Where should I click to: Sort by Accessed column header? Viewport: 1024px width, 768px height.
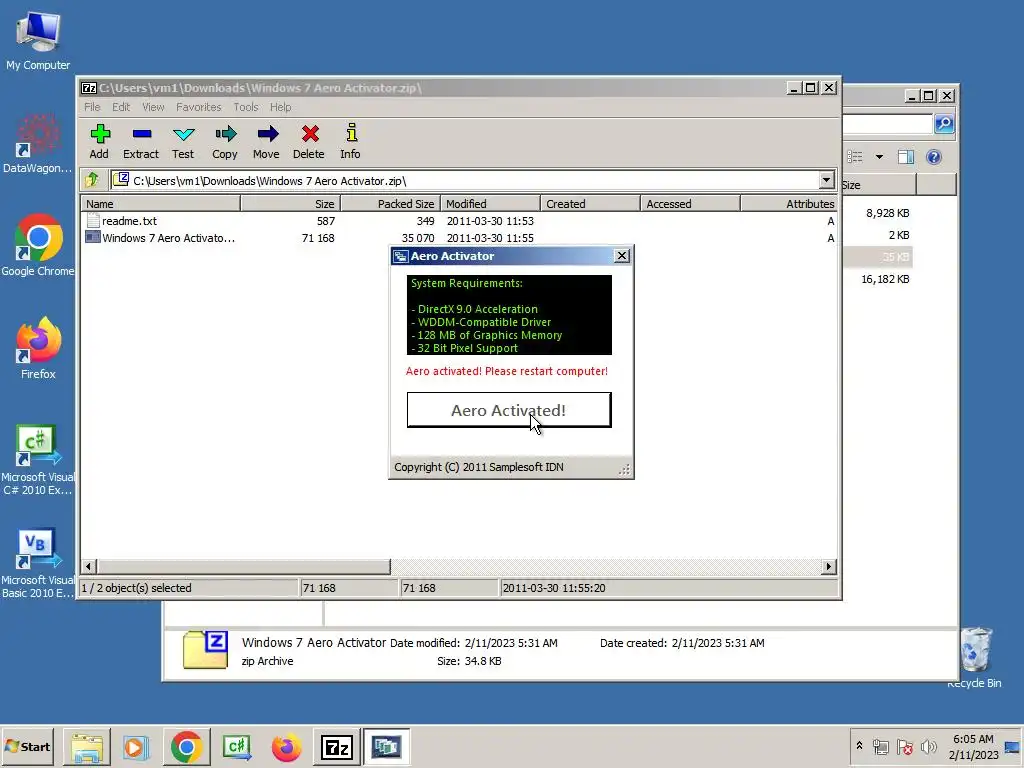690,204
